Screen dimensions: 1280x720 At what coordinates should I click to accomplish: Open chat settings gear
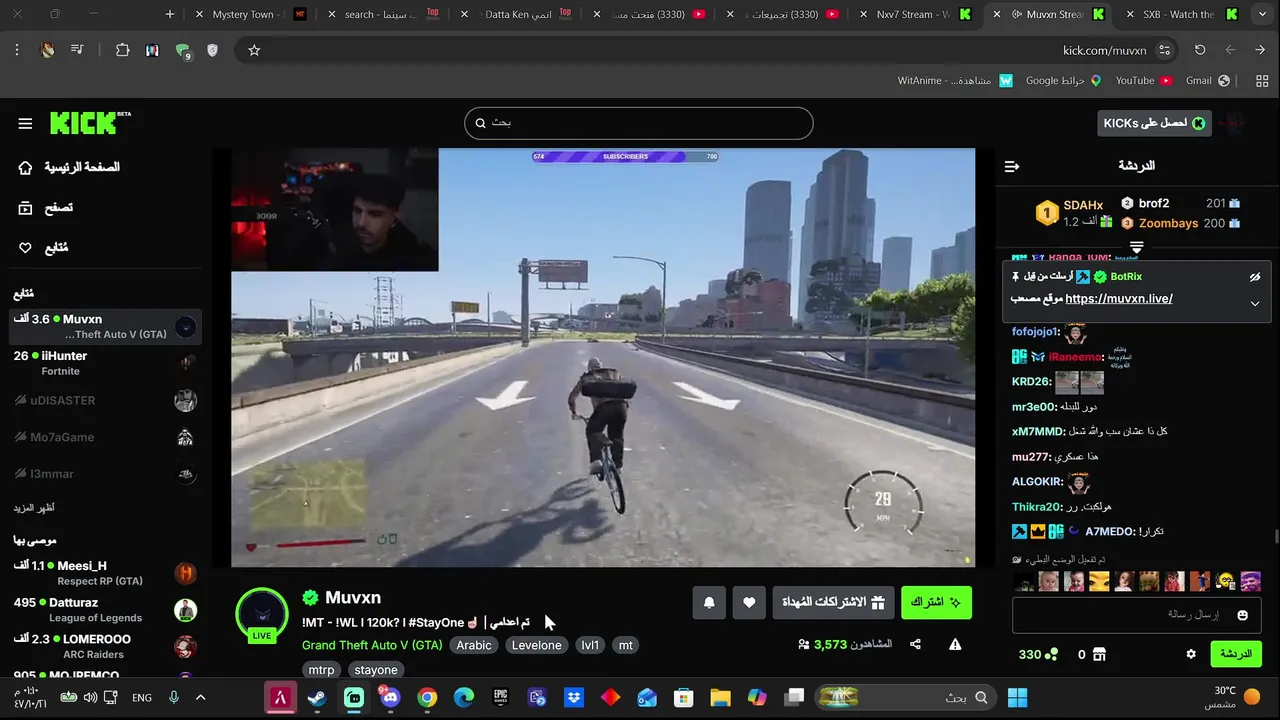coord(1191,654)
